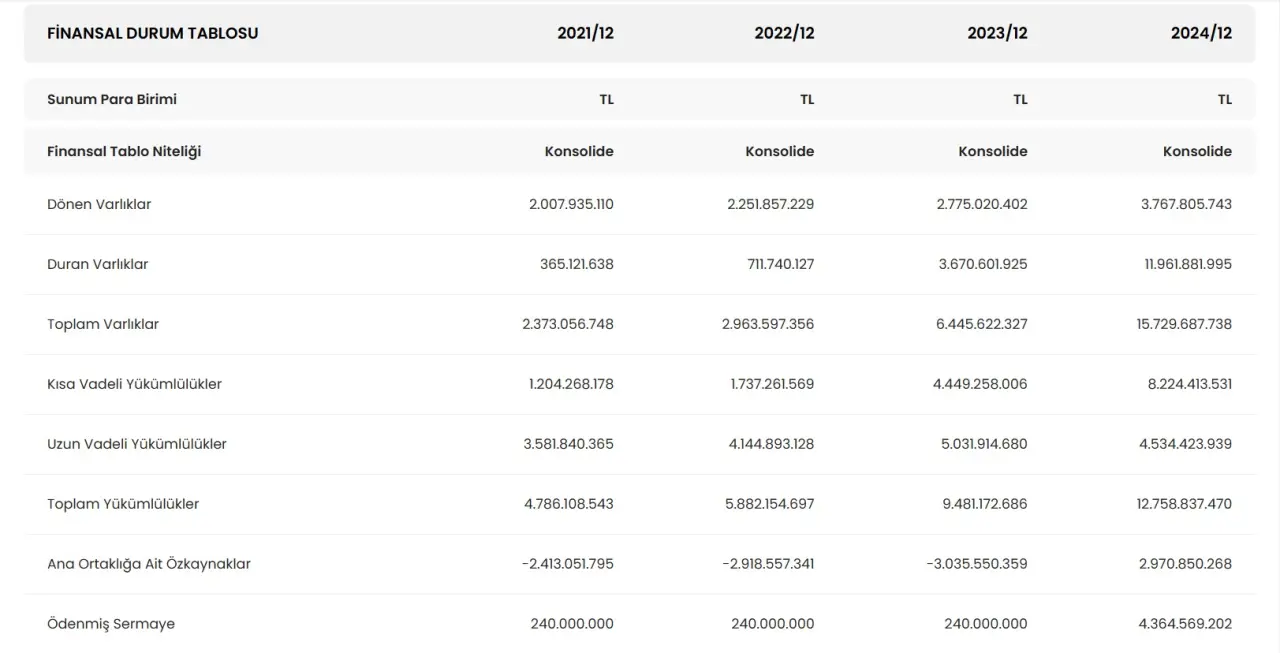
Task: Click the Dönen Varlıklar row label
Action: [99, 204]
